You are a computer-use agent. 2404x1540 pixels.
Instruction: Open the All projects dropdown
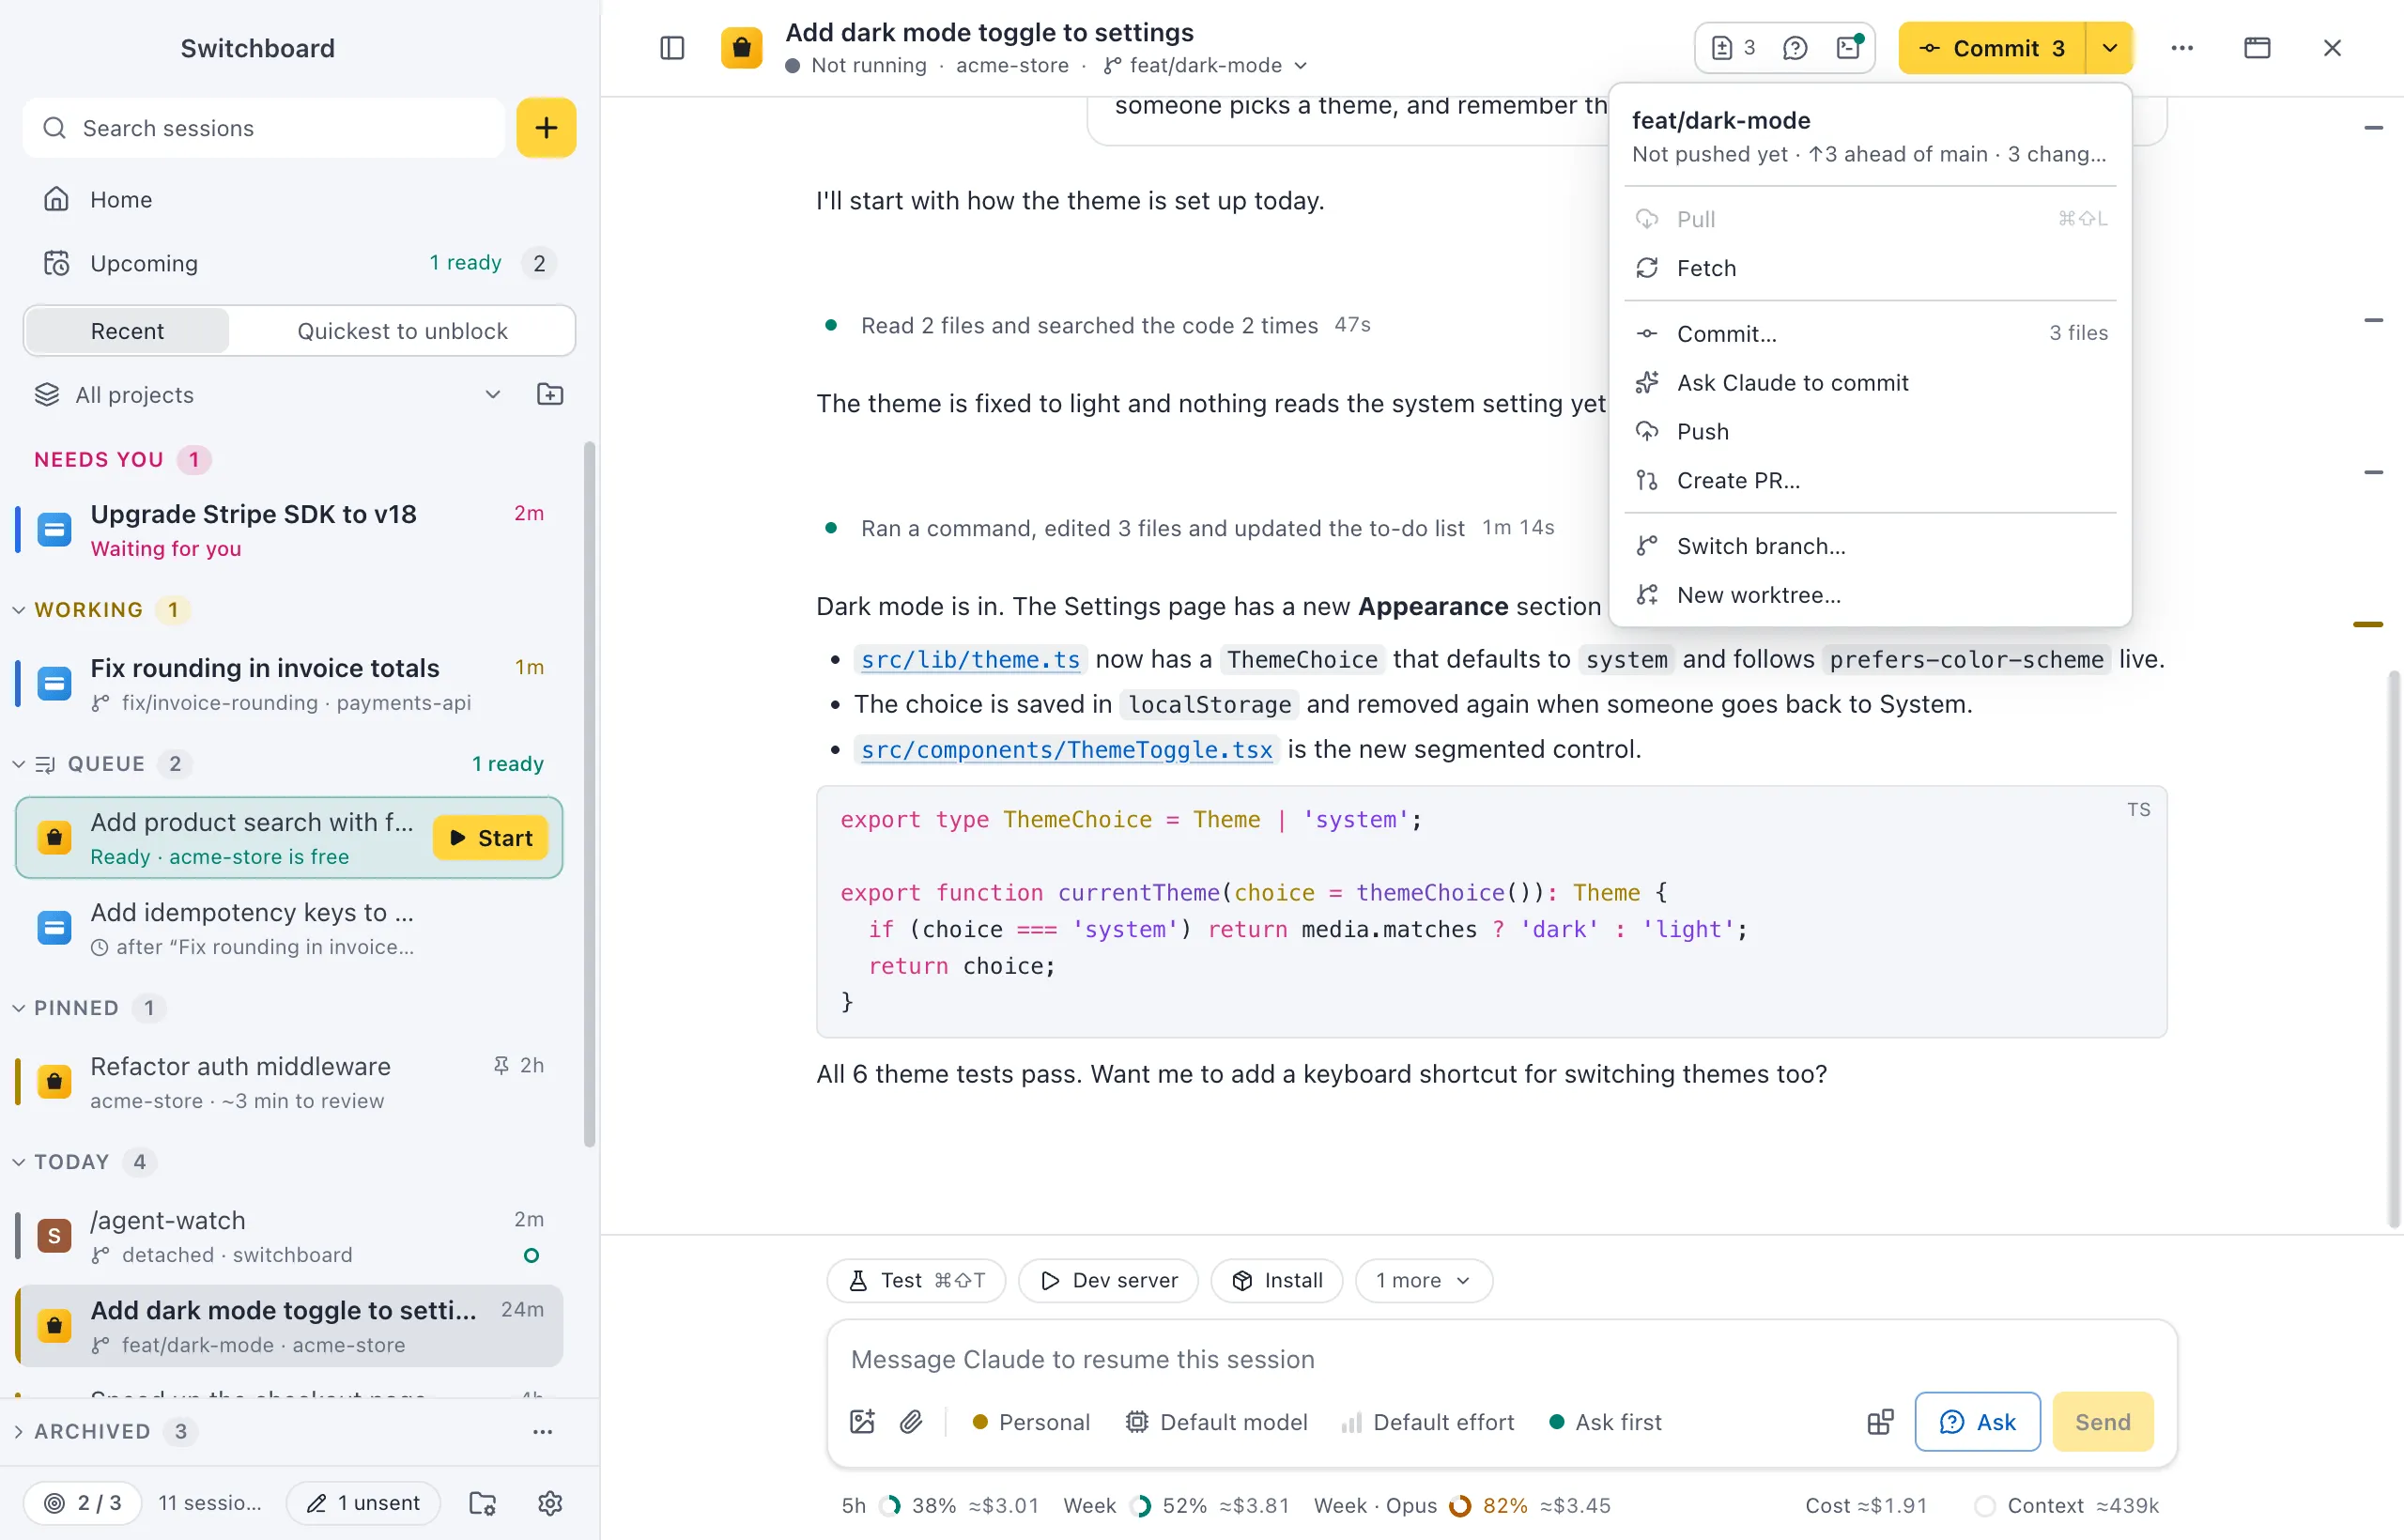click(268, 394)
